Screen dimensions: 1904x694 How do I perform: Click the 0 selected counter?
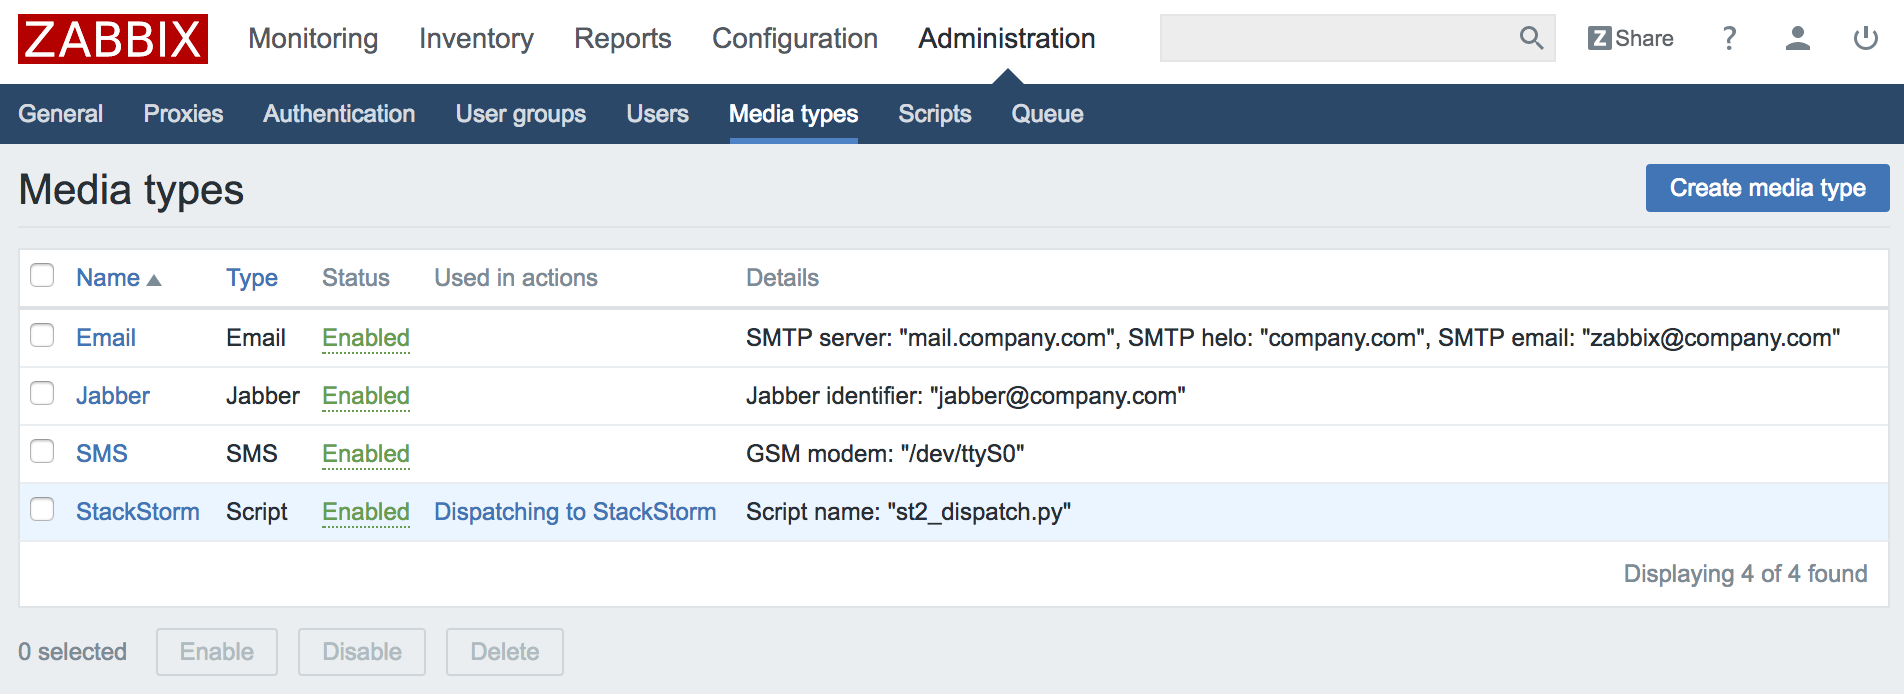(73, 652)
